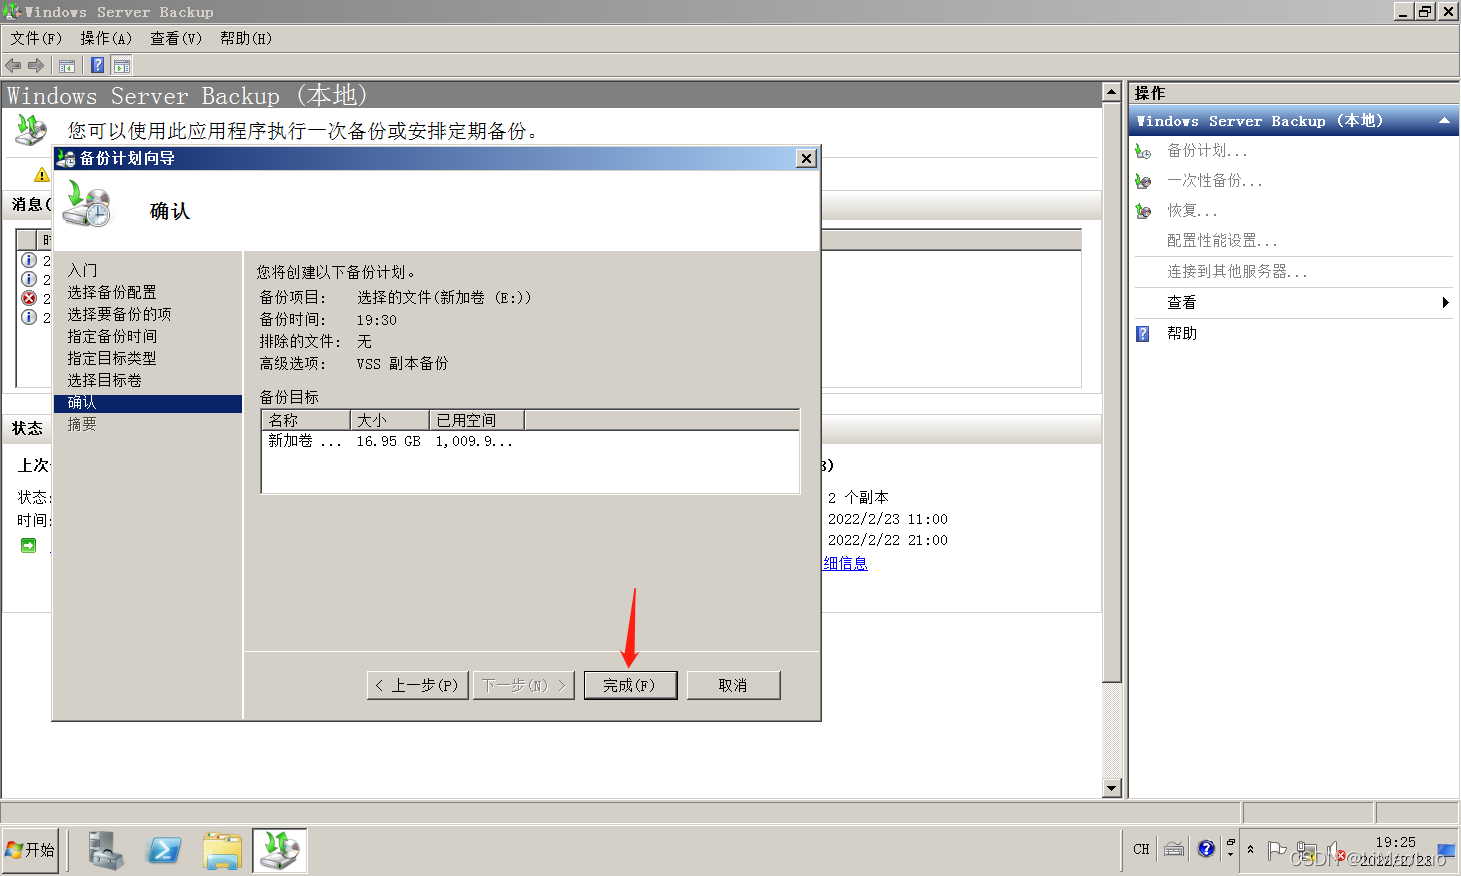The height and width of the screenshot is (876, 1461).
Task: Toggle the show/hide action pane toolbar icon
Action: [122, 66]
